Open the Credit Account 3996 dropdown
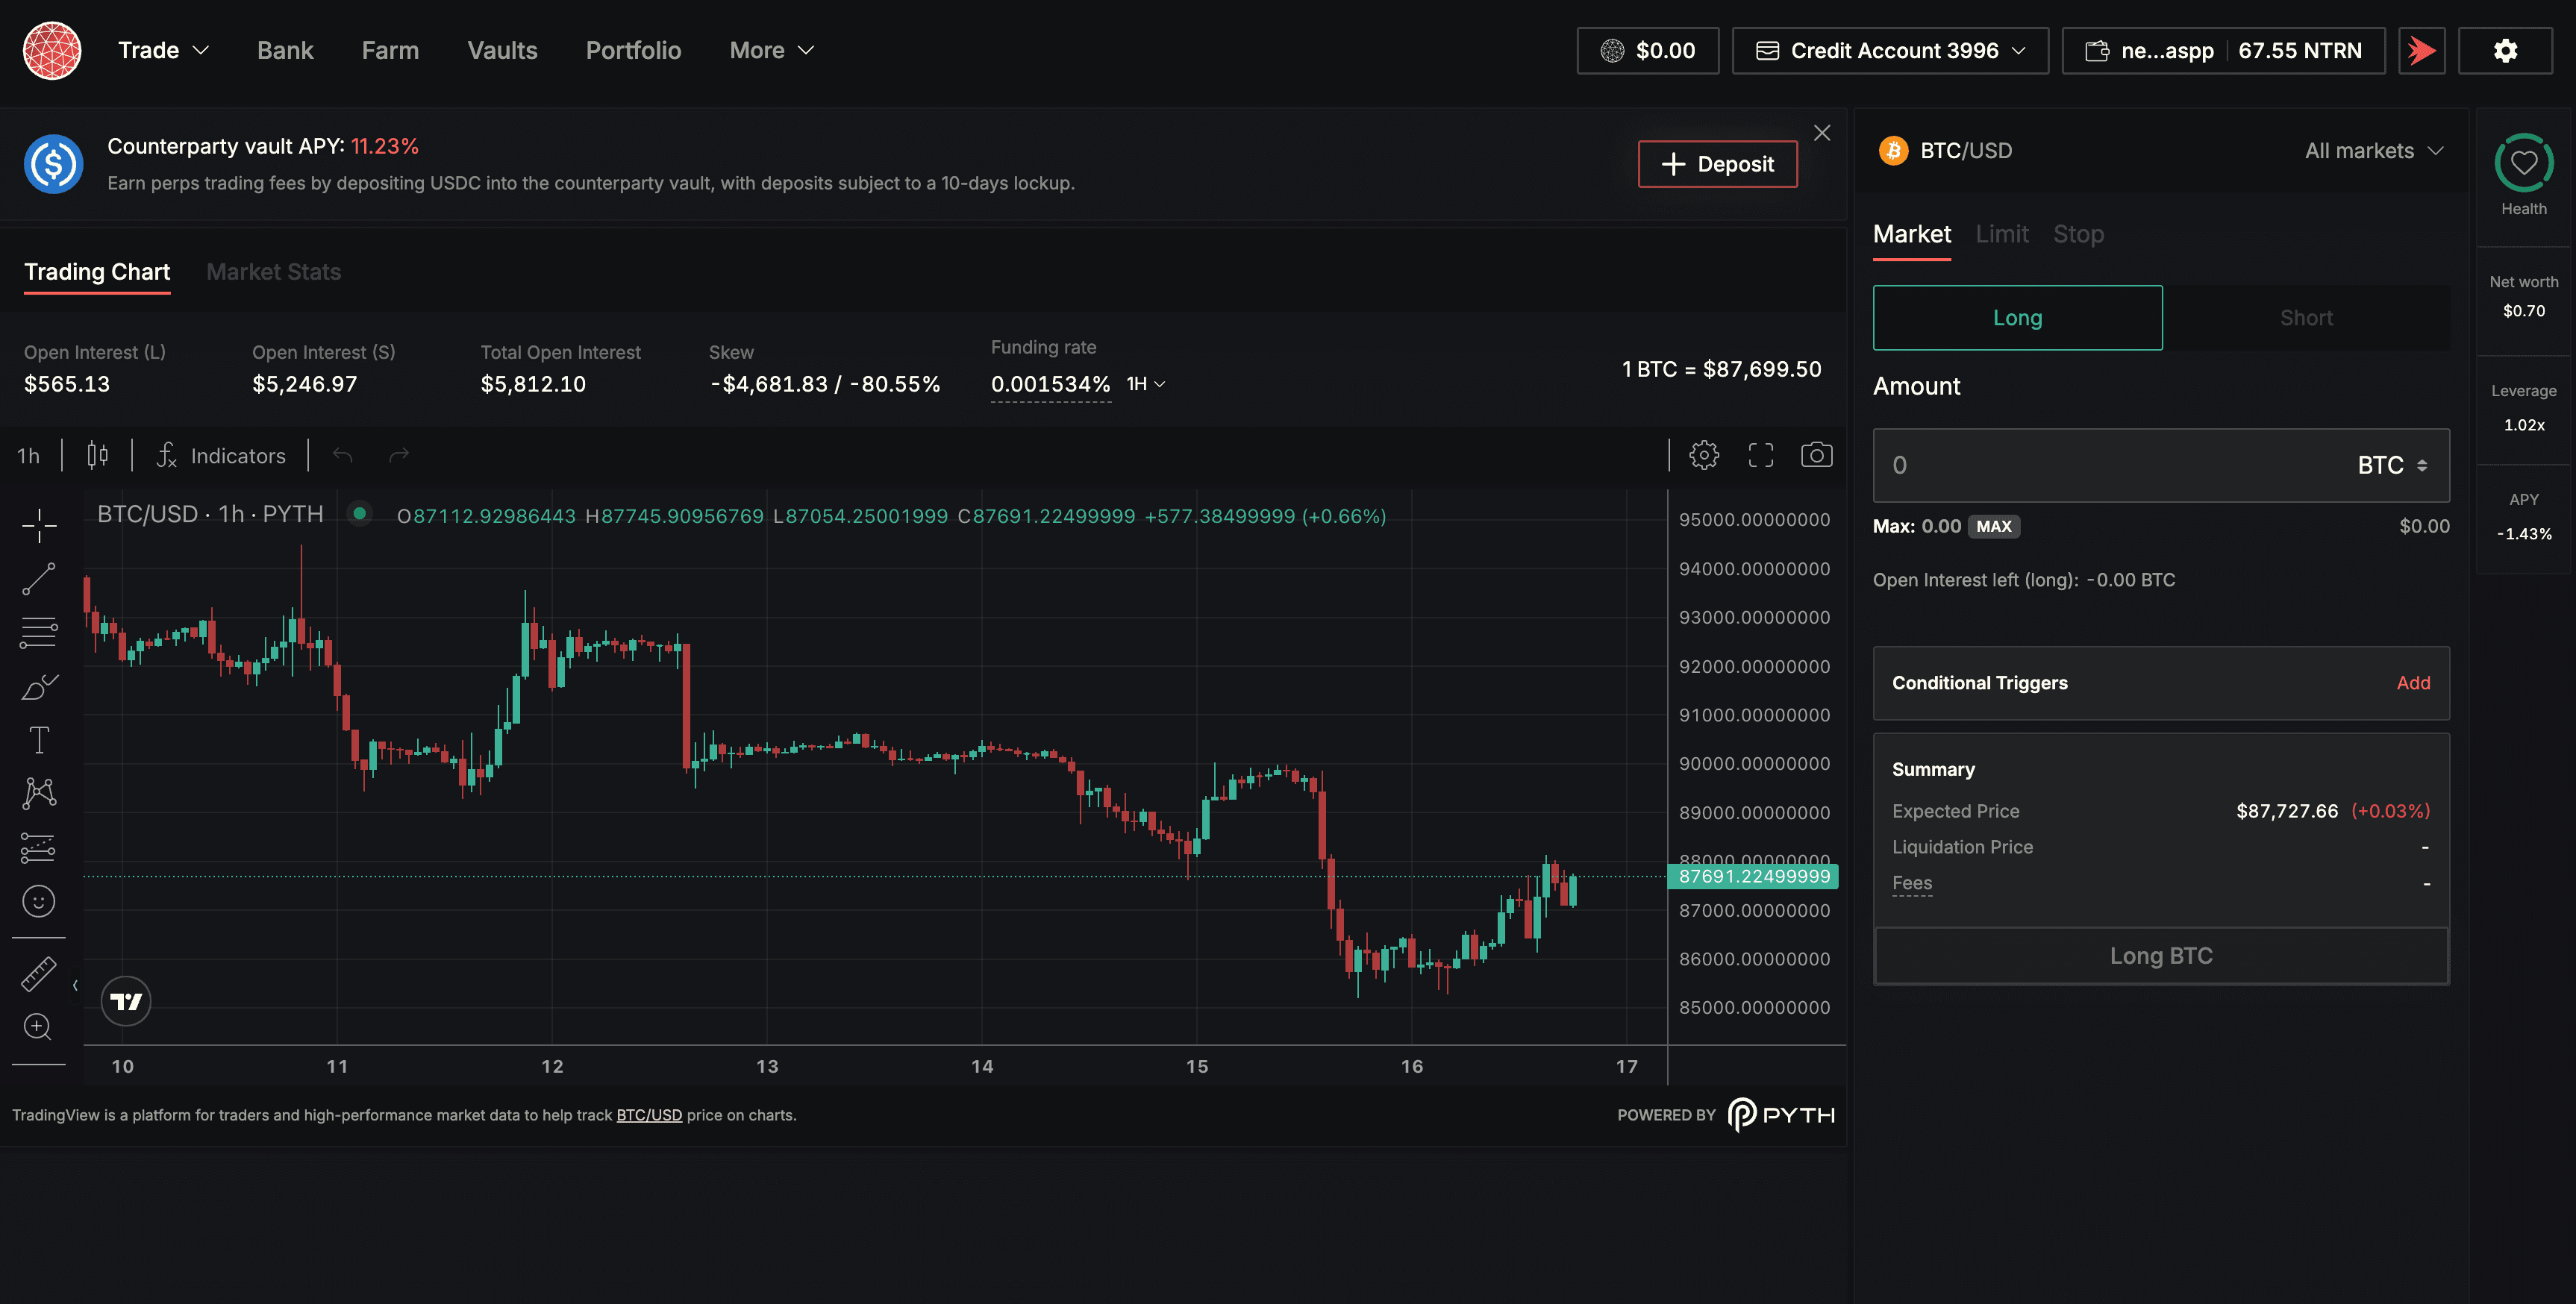 (x=1889, y=50)
